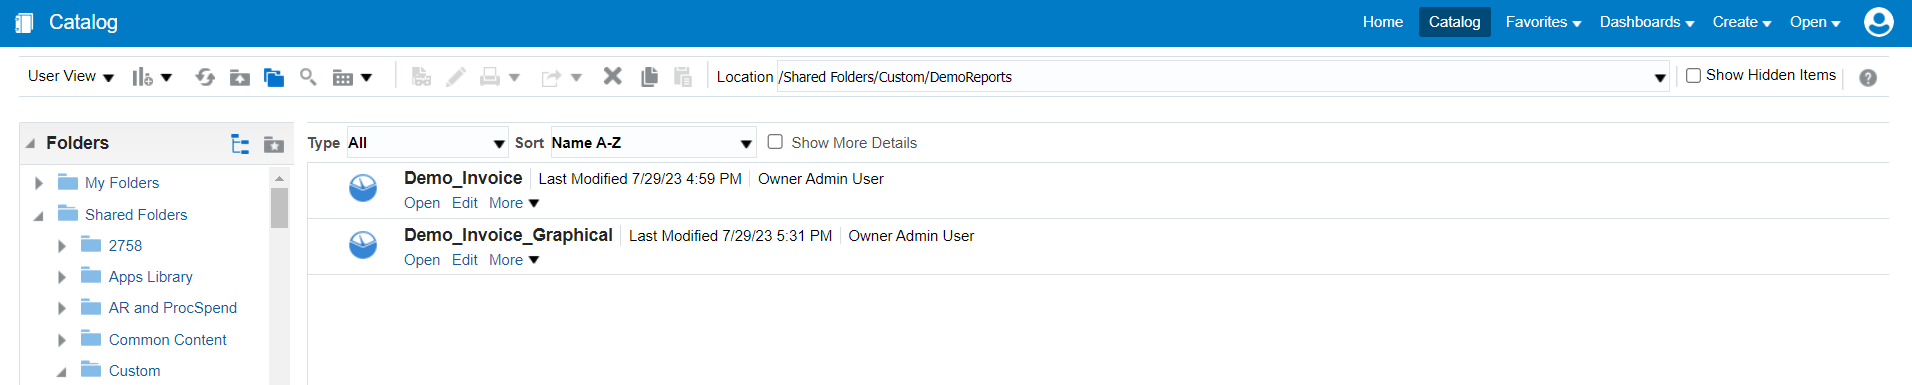Open the Favorites menu

pyautogui.click(x=1543, y=22)
